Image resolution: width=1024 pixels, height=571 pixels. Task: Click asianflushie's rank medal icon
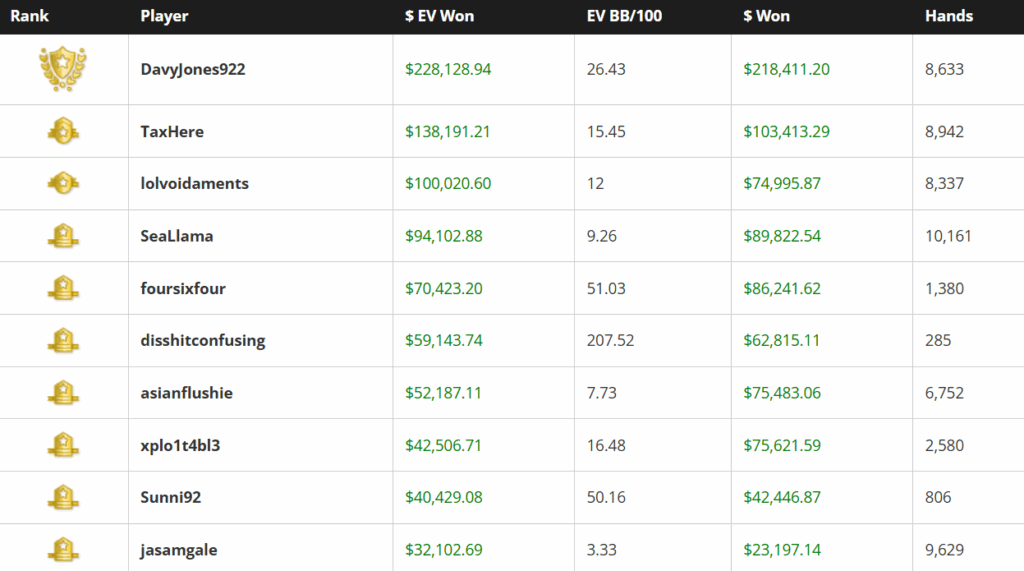64,392
